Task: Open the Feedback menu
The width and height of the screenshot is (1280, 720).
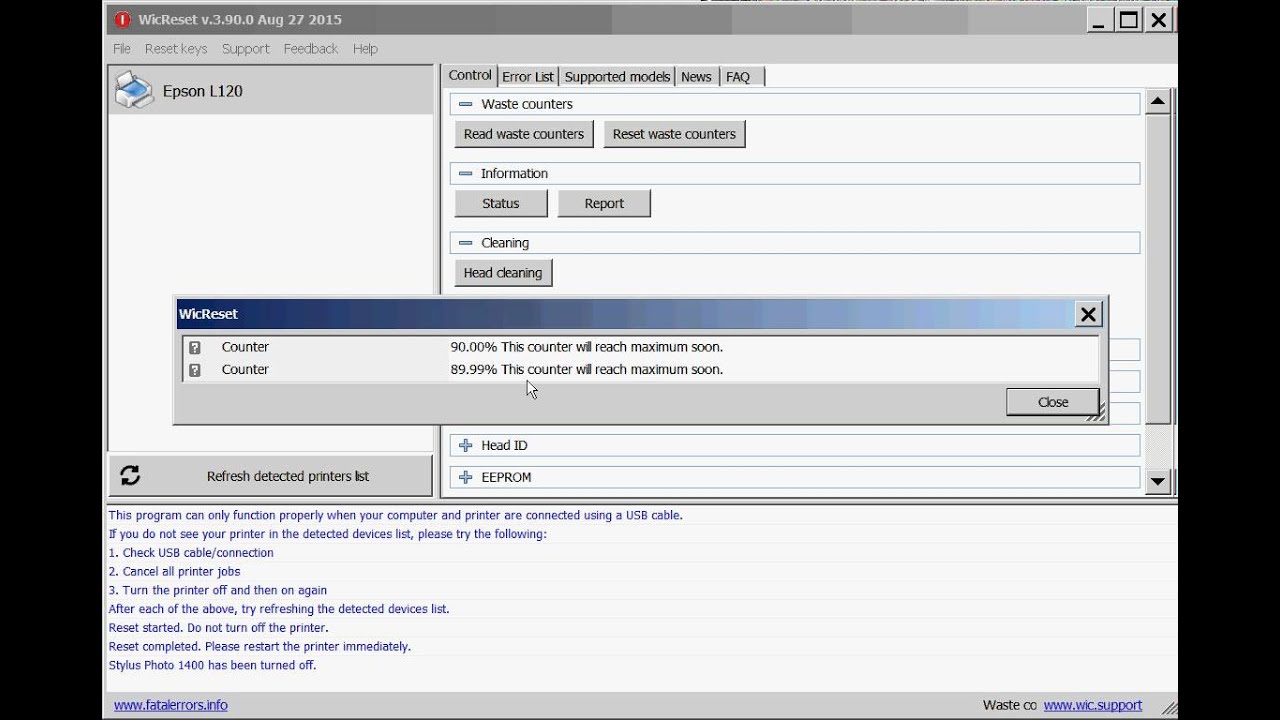Action: click(311, 48)
